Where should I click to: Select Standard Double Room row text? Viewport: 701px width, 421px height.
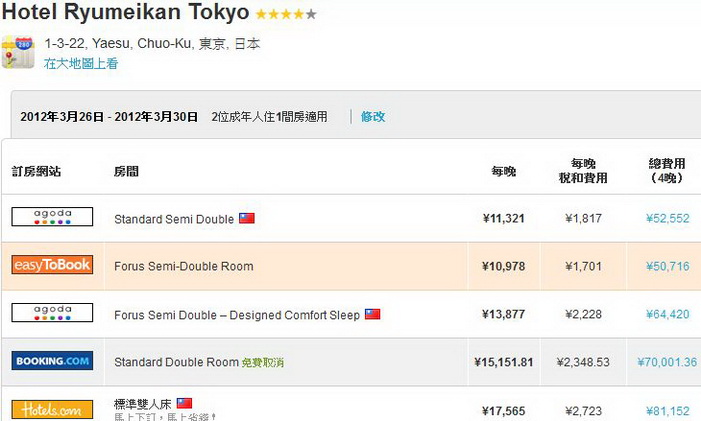[176, 362]
